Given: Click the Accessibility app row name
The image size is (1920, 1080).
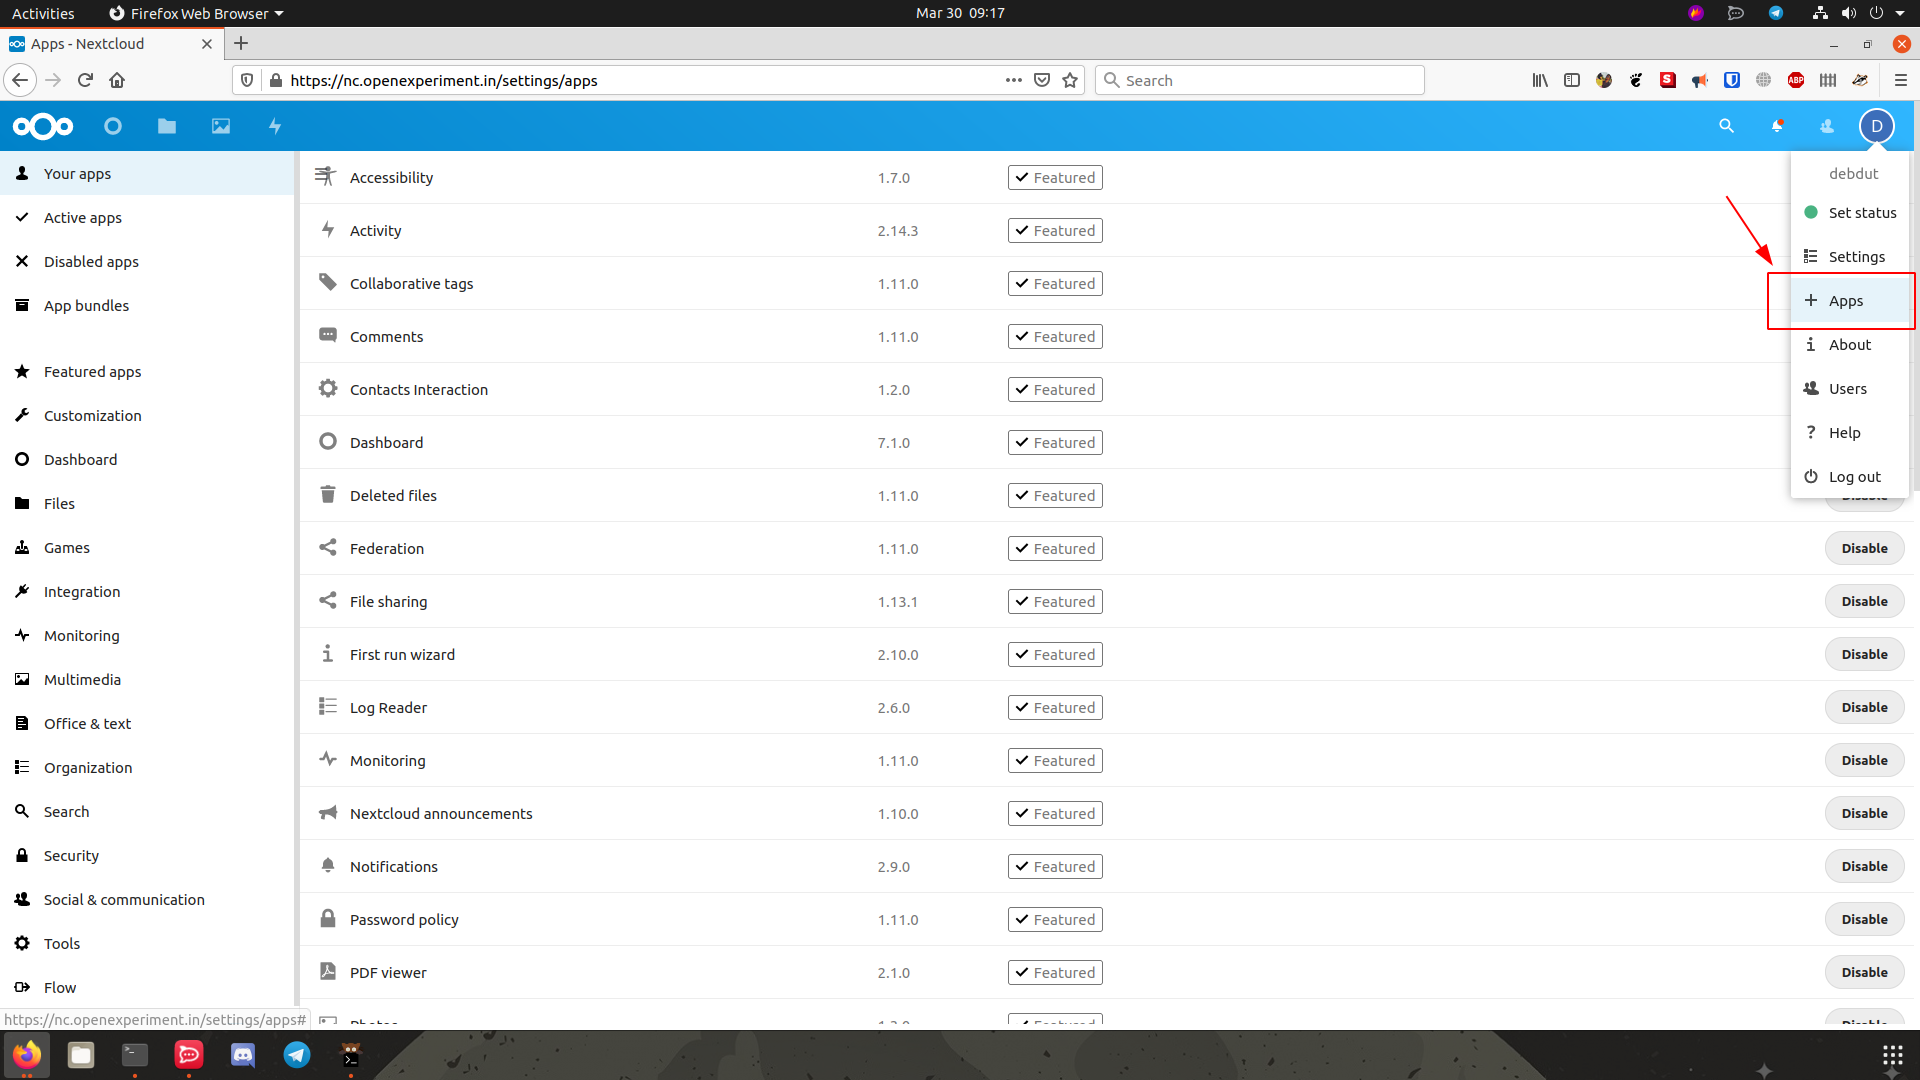Looking at the screenshot, I should tap(391, 177).
